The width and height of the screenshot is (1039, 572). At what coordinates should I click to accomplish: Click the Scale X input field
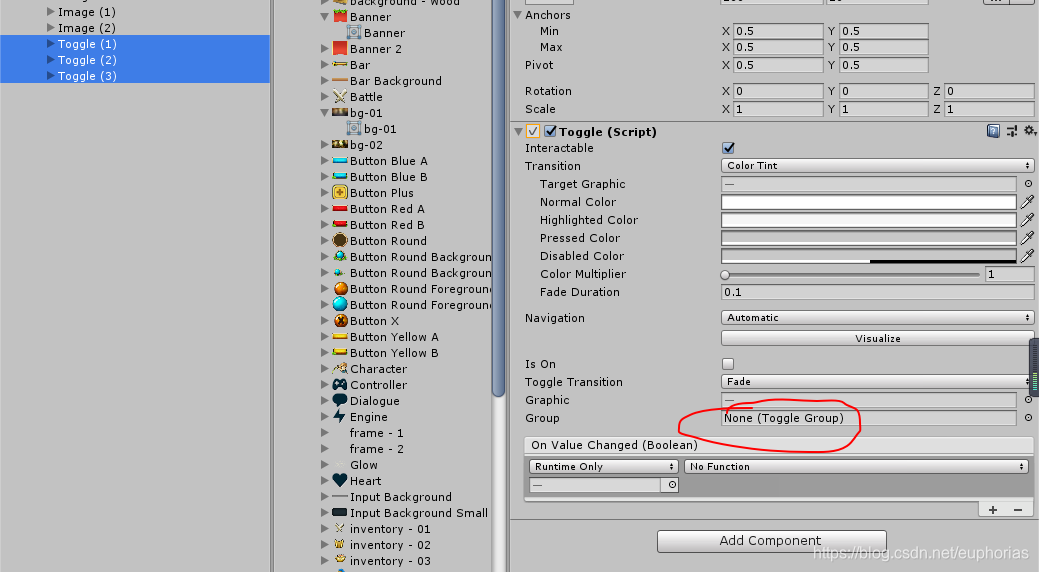[x=777, y=109]
